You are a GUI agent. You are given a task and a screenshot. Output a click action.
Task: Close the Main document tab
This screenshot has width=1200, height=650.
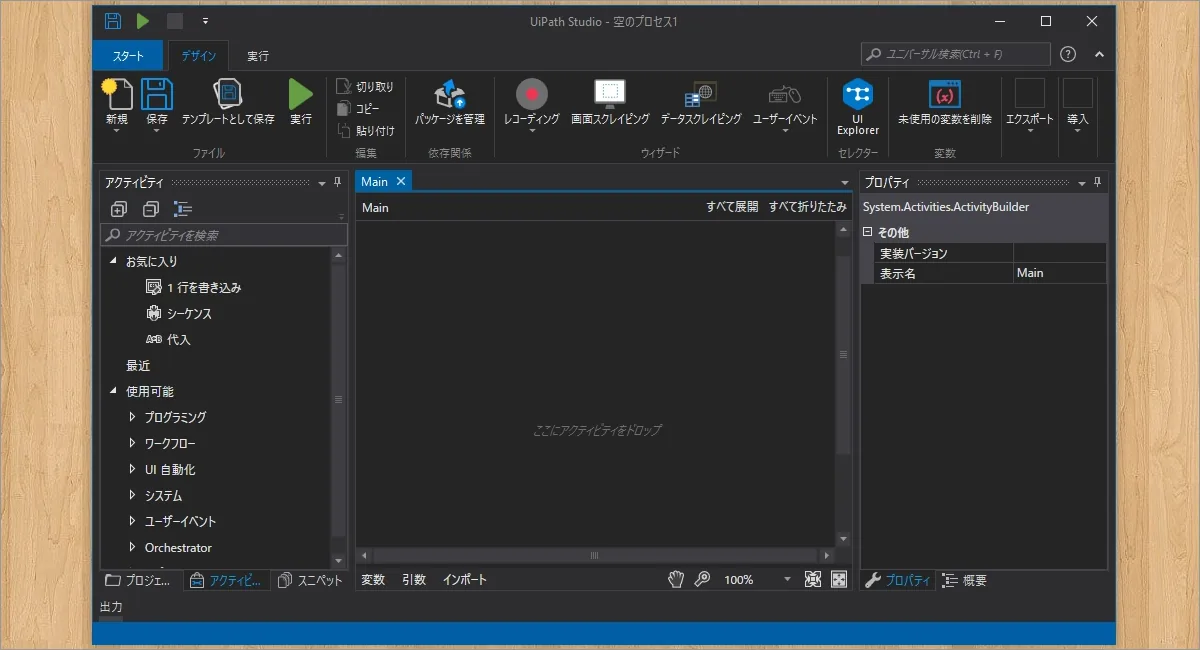click(x=400, y=181)
